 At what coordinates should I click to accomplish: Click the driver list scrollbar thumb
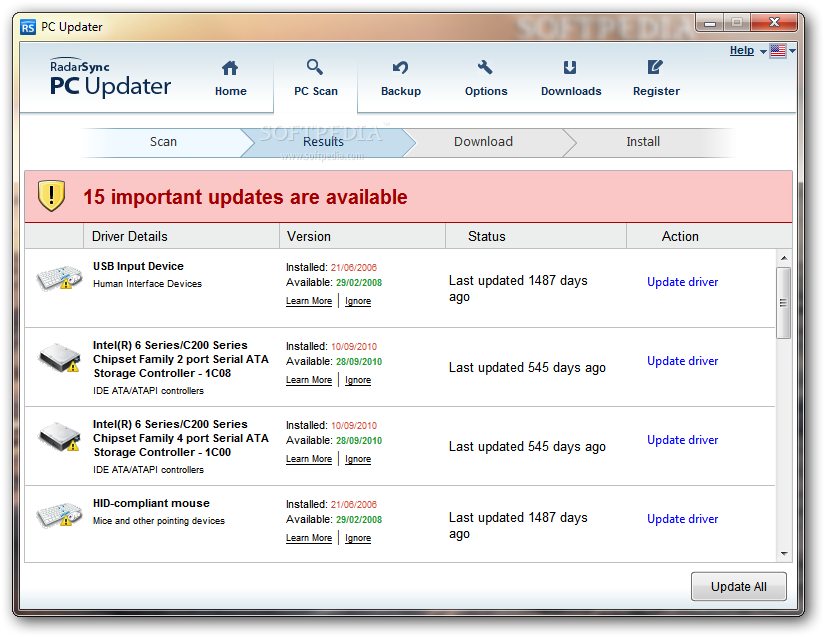(x=784, y=303)
